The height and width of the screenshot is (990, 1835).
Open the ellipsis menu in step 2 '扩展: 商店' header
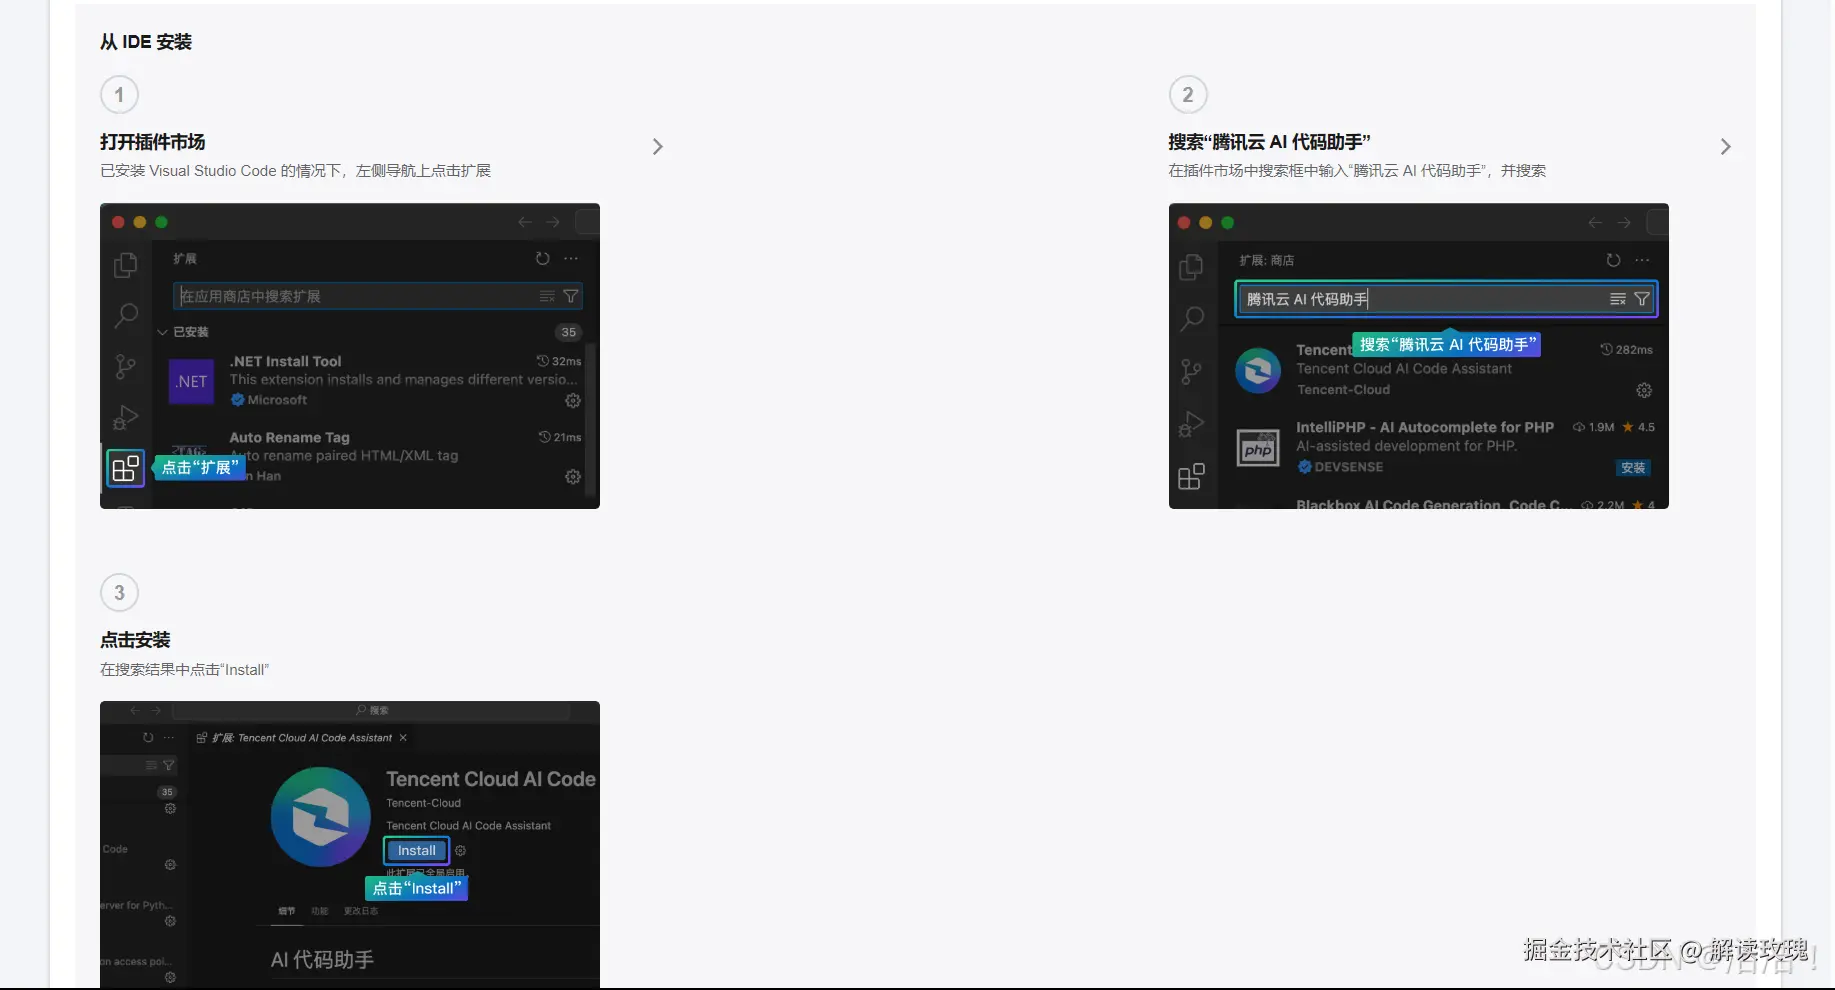1642,260
